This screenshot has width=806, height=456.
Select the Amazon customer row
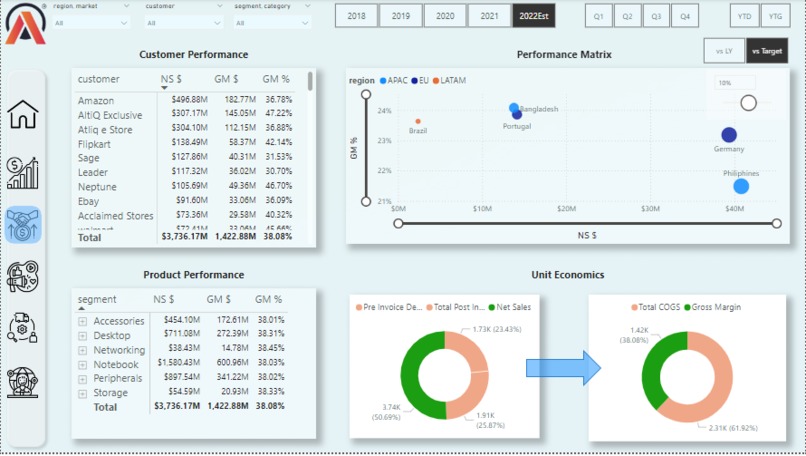pos(185,100)
